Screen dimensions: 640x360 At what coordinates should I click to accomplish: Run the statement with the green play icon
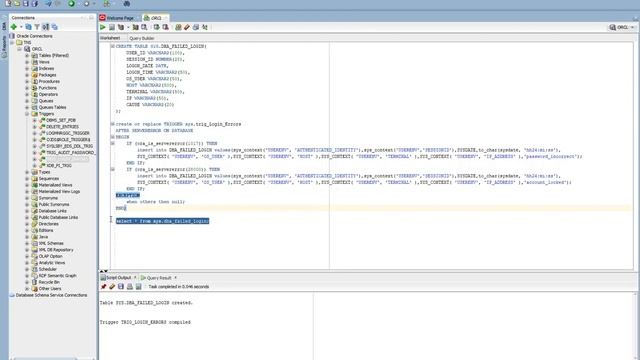(x=102, y=27)
